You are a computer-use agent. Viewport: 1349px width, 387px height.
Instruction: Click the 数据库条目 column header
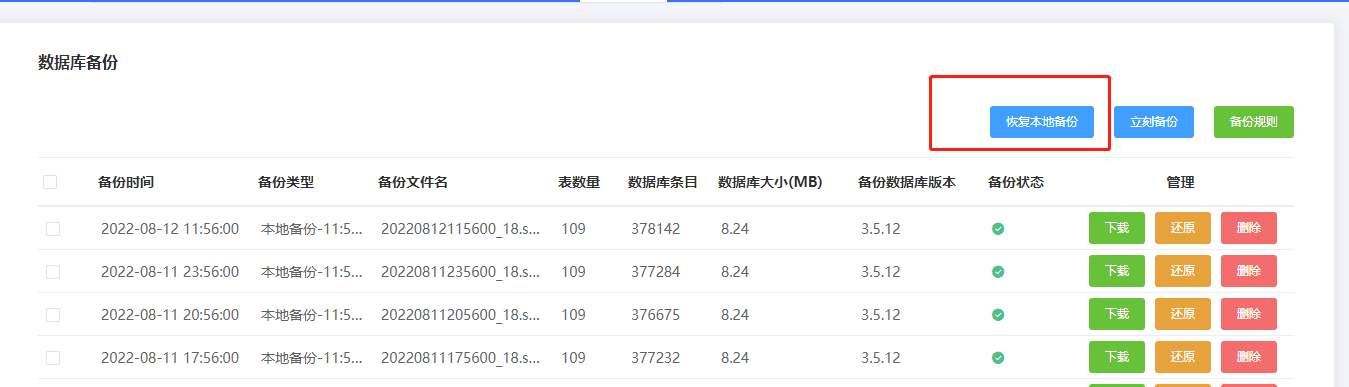[663, 182]
